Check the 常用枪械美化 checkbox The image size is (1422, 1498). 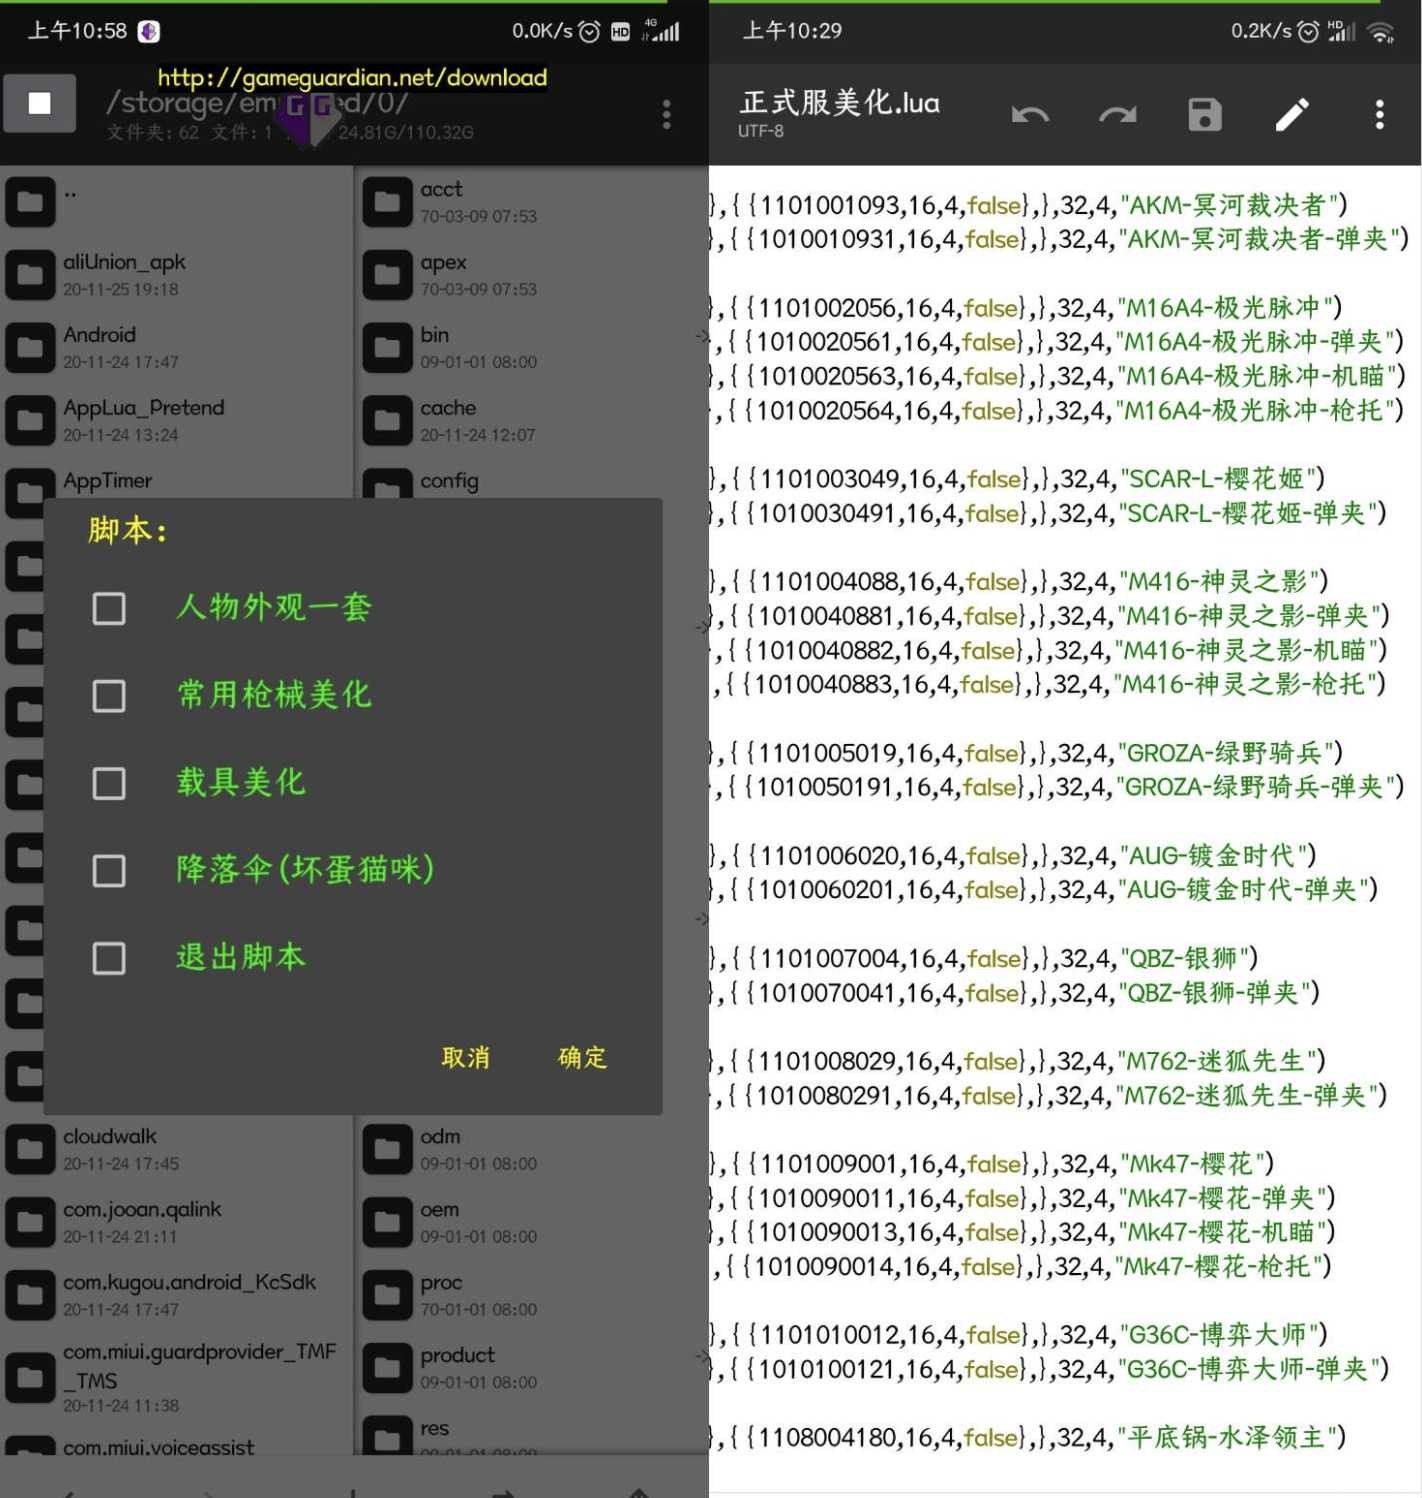point(109,696)
